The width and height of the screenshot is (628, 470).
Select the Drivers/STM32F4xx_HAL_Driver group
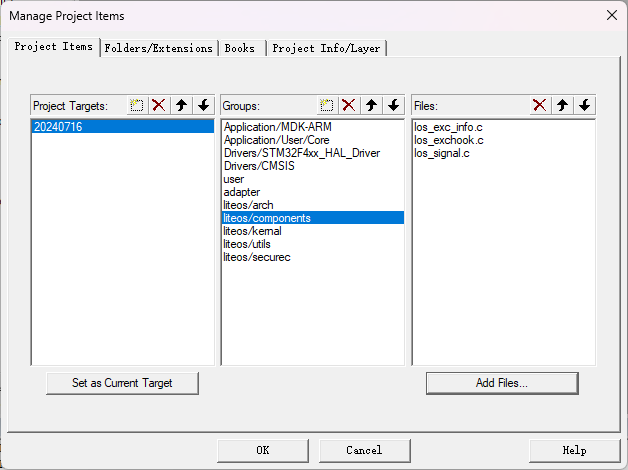312,153
